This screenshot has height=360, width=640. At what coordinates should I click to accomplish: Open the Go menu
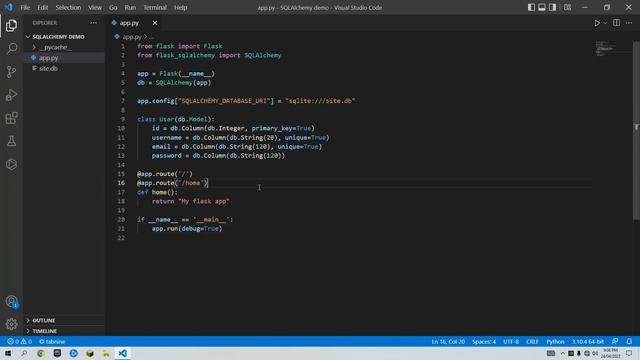coord(113,7)
